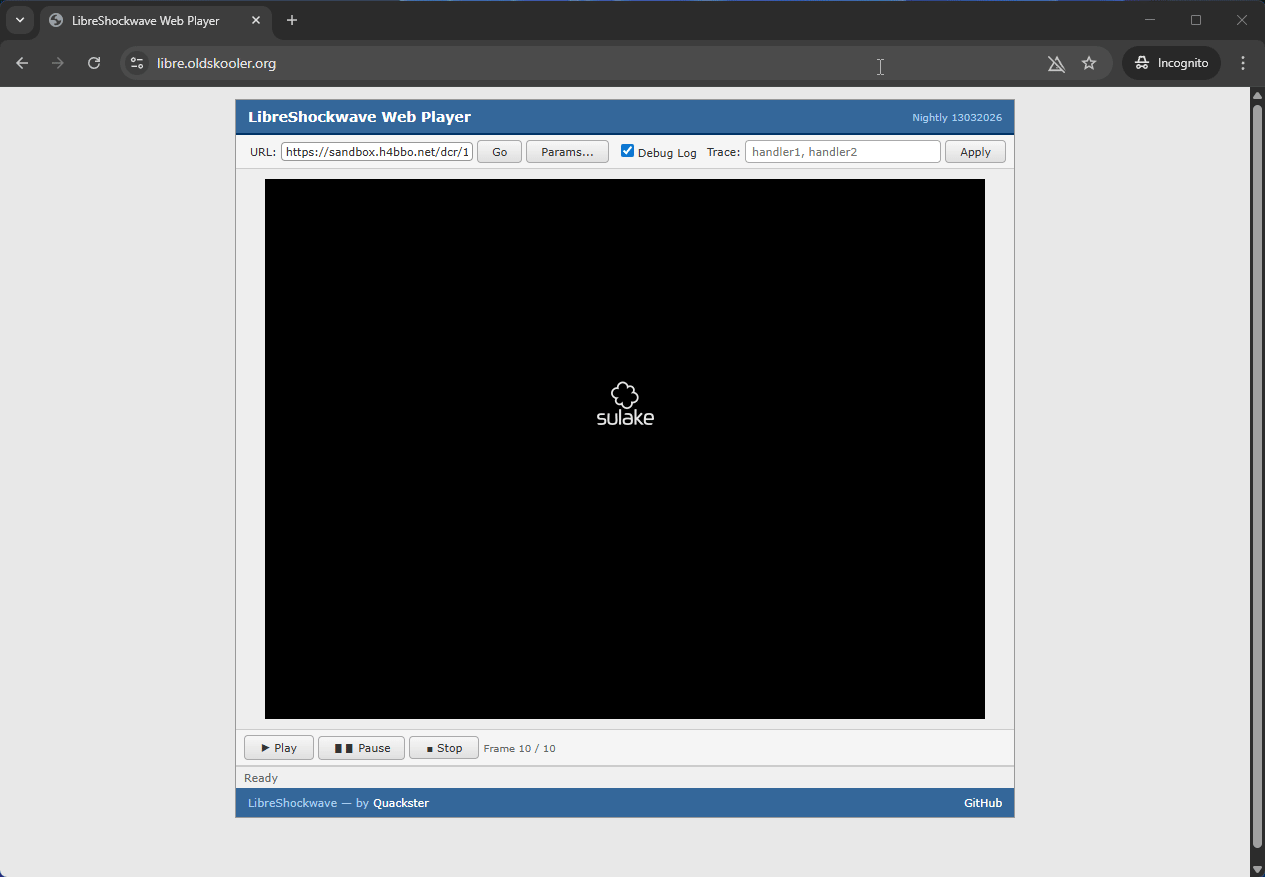Select the LibreShockwave Web Player browser tab

[x=155, y=20]
